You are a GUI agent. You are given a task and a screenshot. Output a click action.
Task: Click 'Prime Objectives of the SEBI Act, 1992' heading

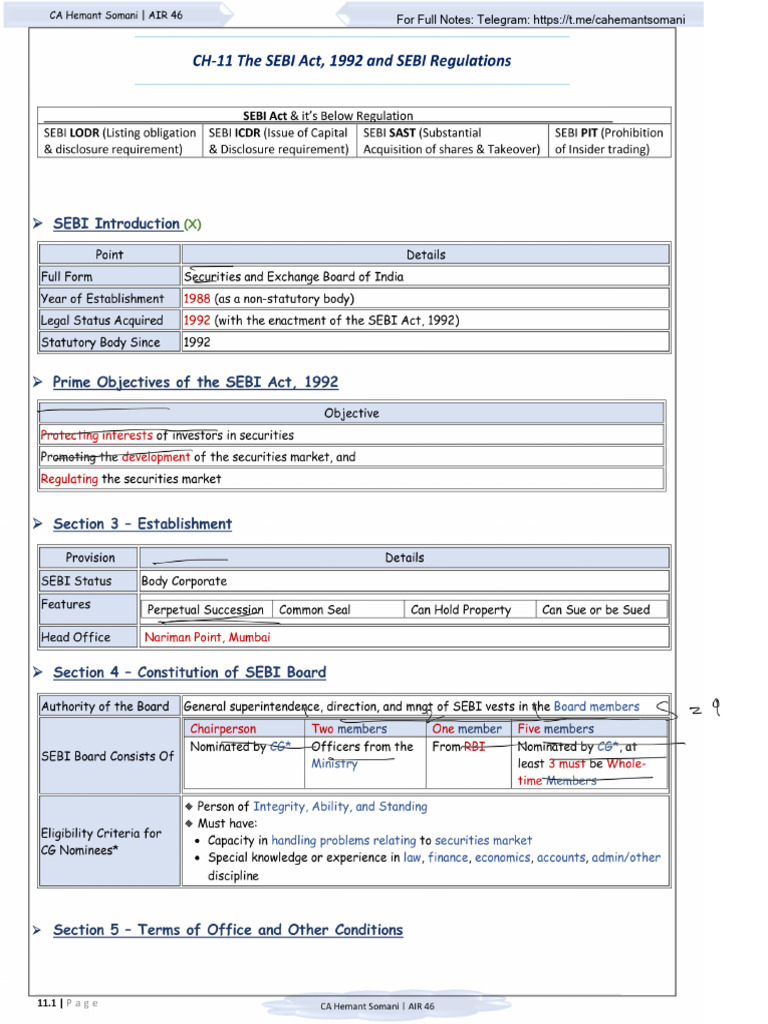click(195, 382)
